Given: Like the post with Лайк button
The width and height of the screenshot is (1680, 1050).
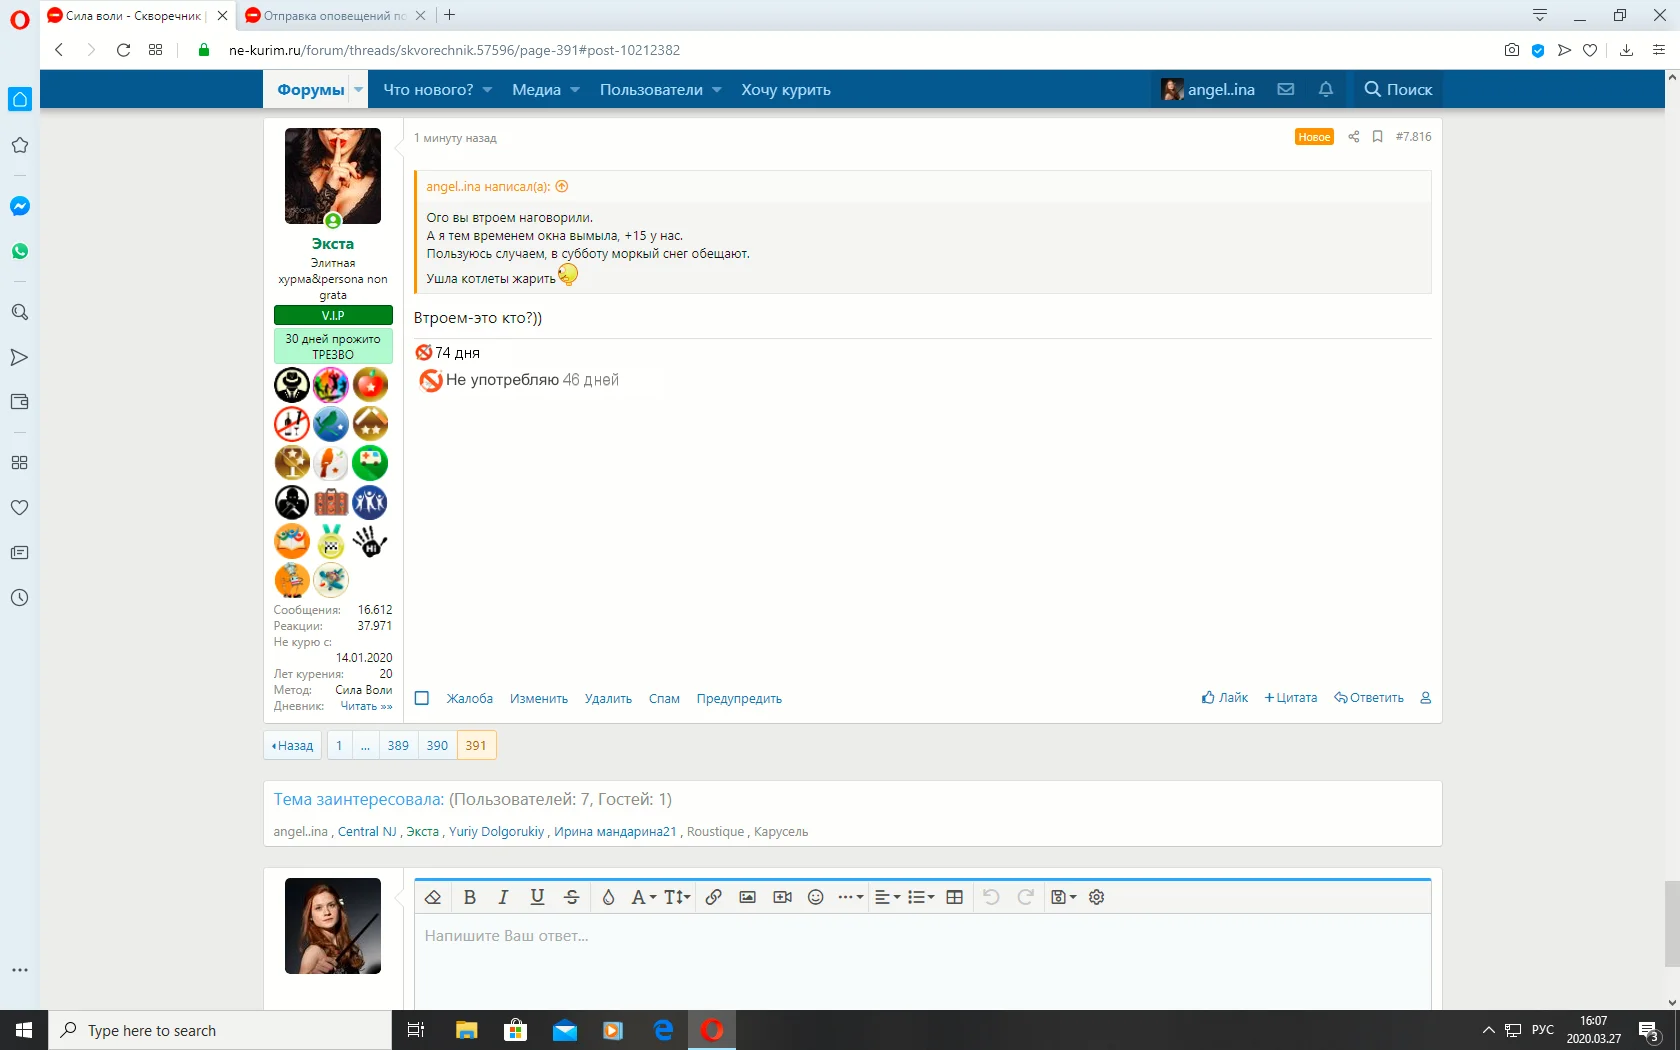Looking at the screenshot, I should coord(1225,697).
